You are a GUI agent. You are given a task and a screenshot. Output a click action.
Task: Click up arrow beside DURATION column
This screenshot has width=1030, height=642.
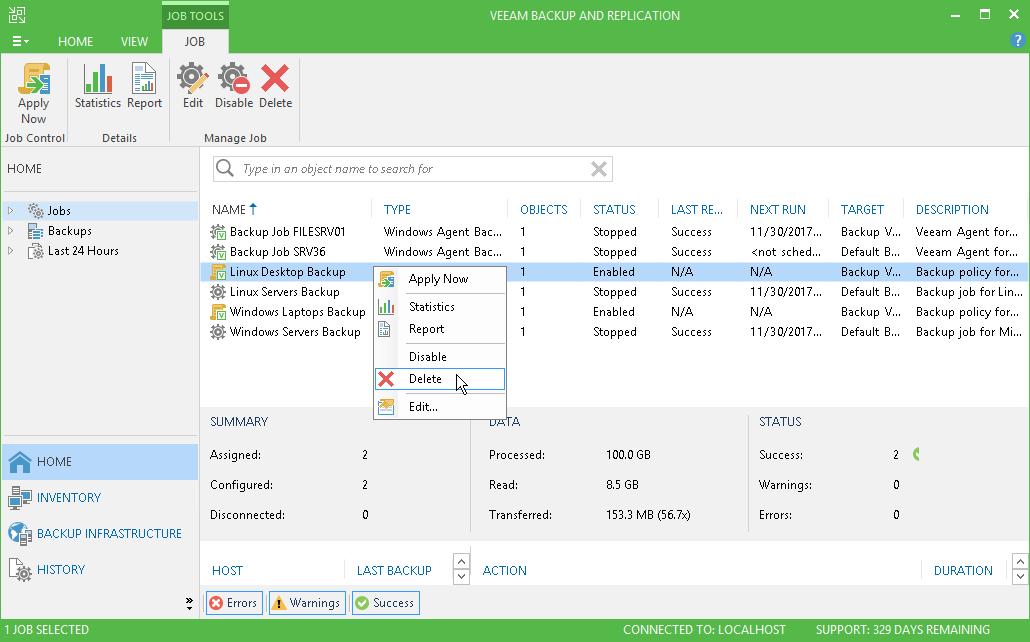1019,562
